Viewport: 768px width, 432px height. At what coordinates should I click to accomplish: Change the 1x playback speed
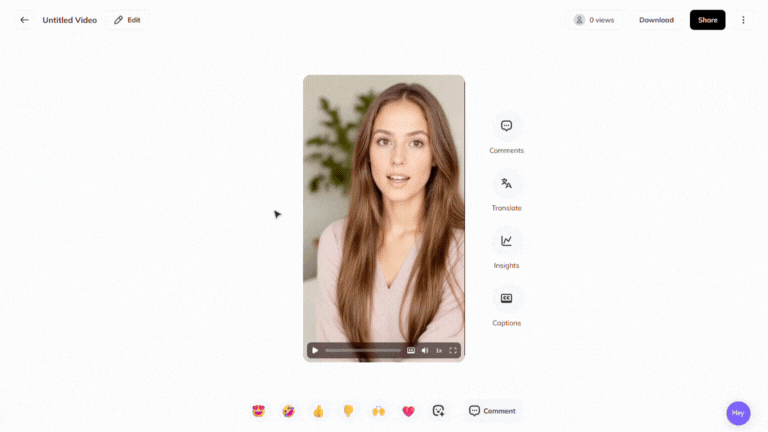pyautogui.click(x=439, y=350)
